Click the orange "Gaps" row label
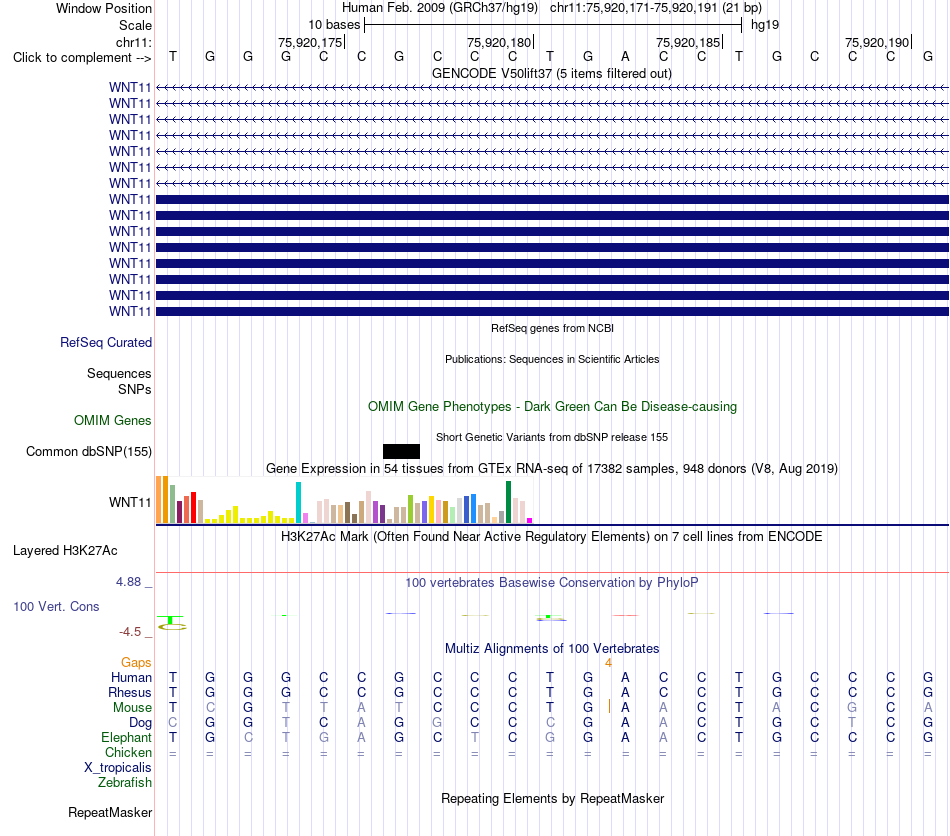This screenshot has height=836, width=950. pos(136,663)
